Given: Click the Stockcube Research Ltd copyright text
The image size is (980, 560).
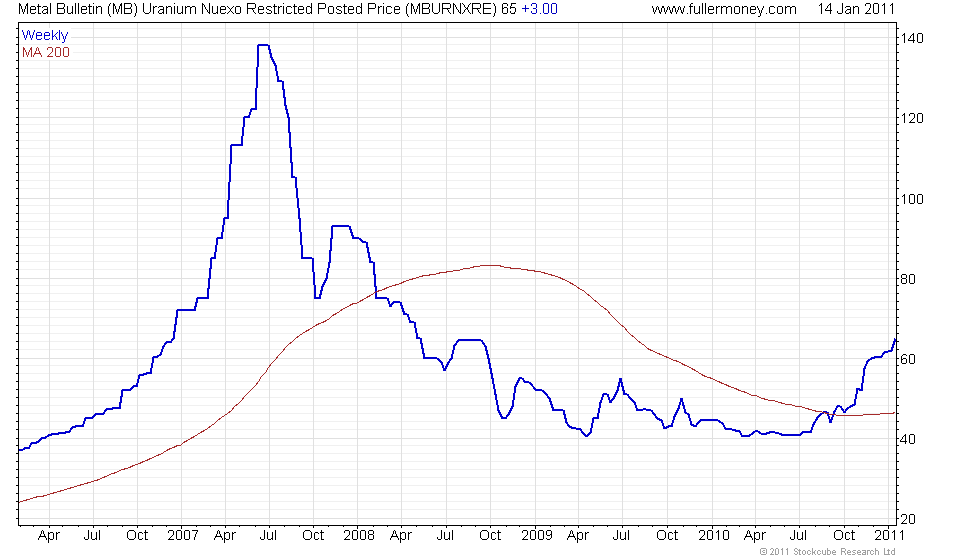Looking at the screenshot, I should click(x=827, y=552).
